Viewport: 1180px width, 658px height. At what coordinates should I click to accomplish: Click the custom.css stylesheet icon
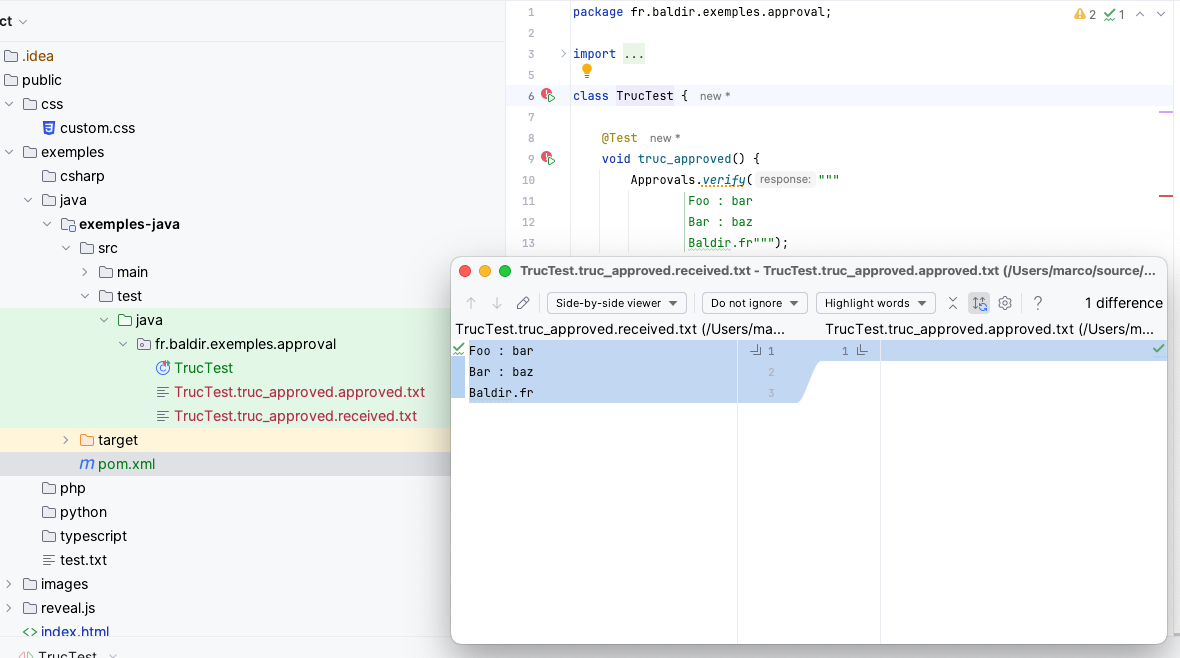49,128
